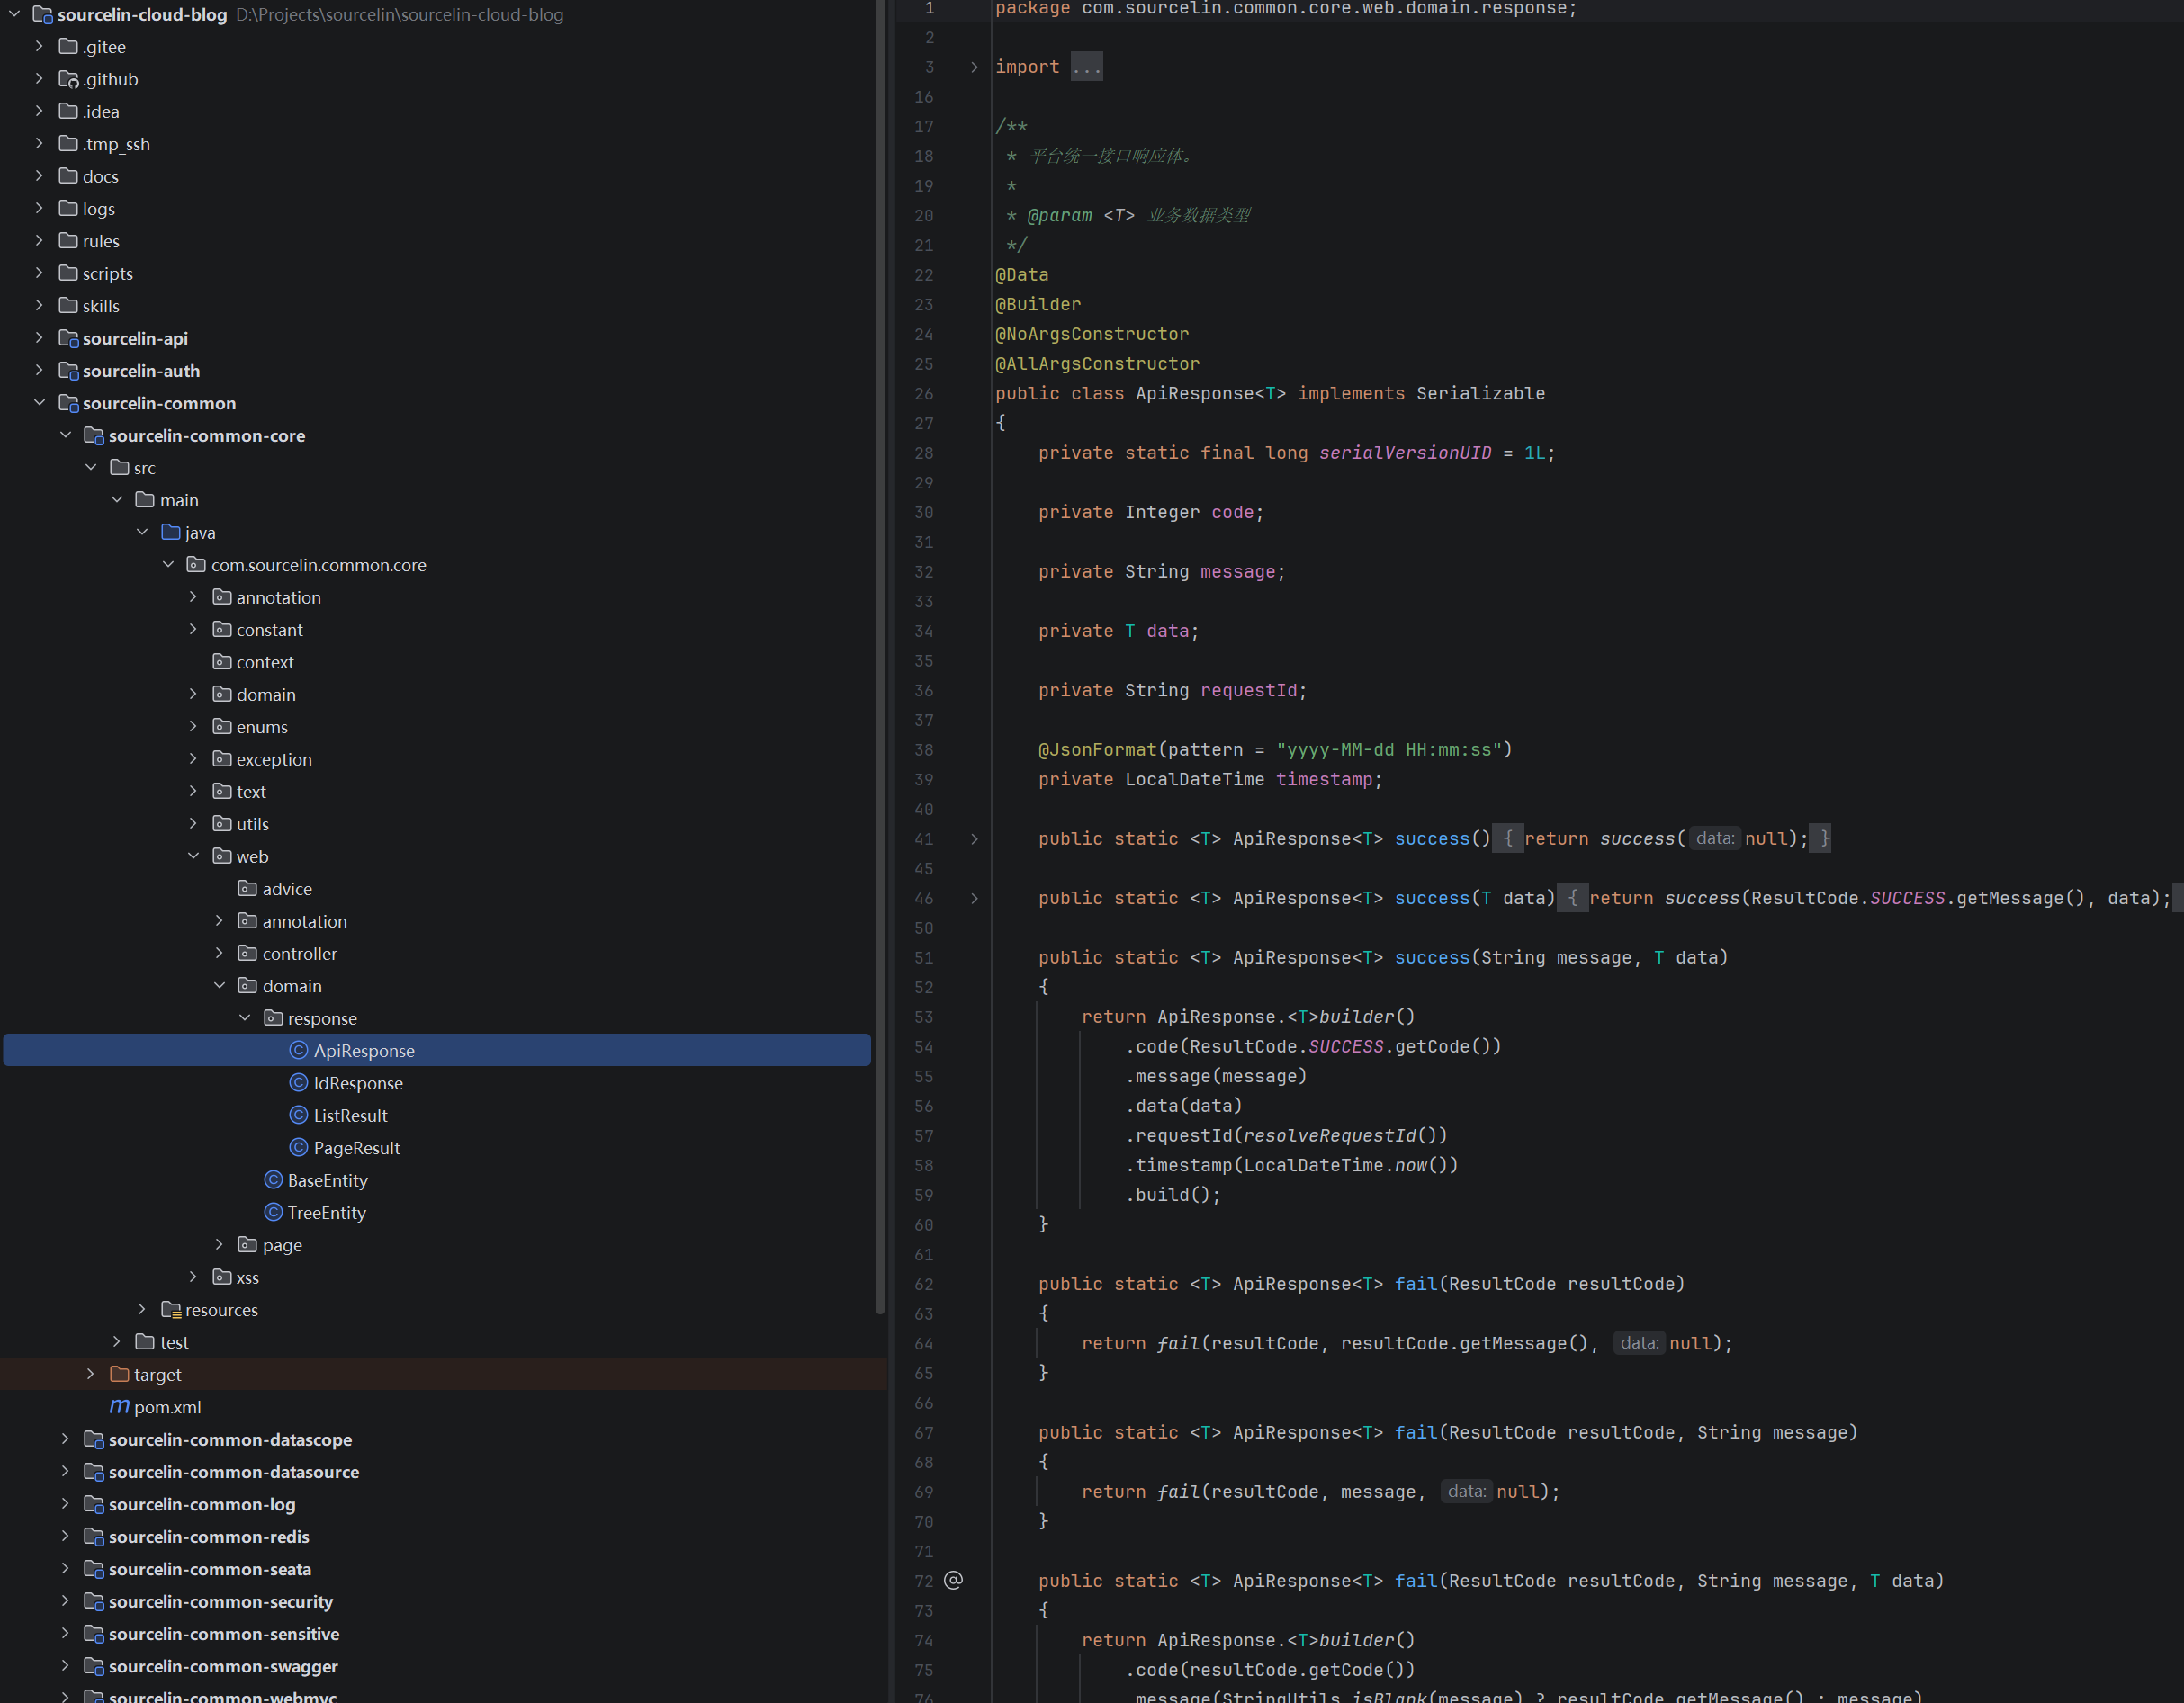Click serialVersionUID field on line 28
The image size is (2184, 1703).
(1405, 453)
